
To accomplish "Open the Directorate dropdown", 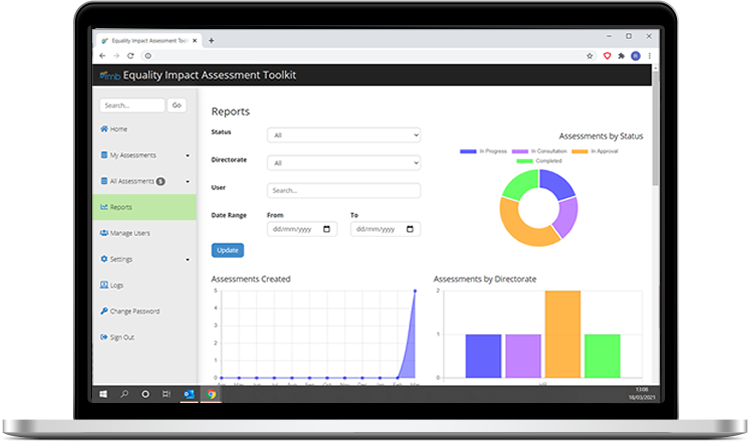I will 343,162.
